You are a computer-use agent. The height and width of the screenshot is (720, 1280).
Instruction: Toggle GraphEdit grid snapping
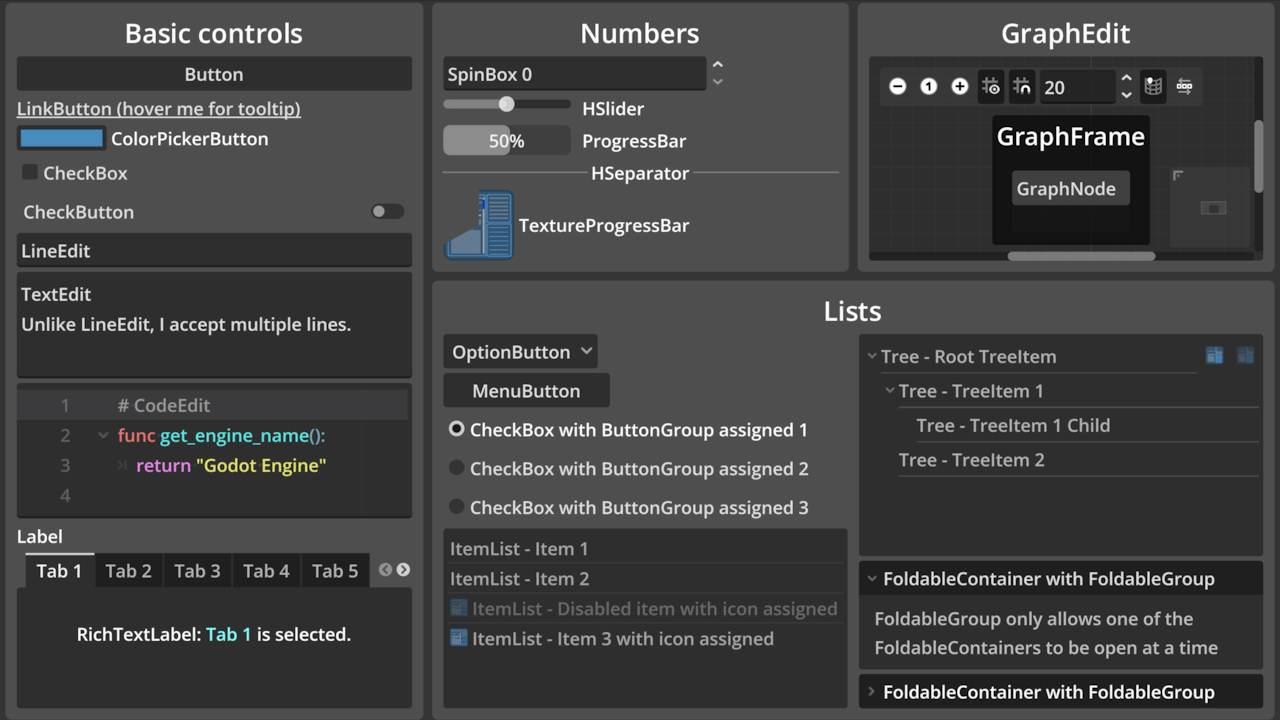[x=1022, y=87]
